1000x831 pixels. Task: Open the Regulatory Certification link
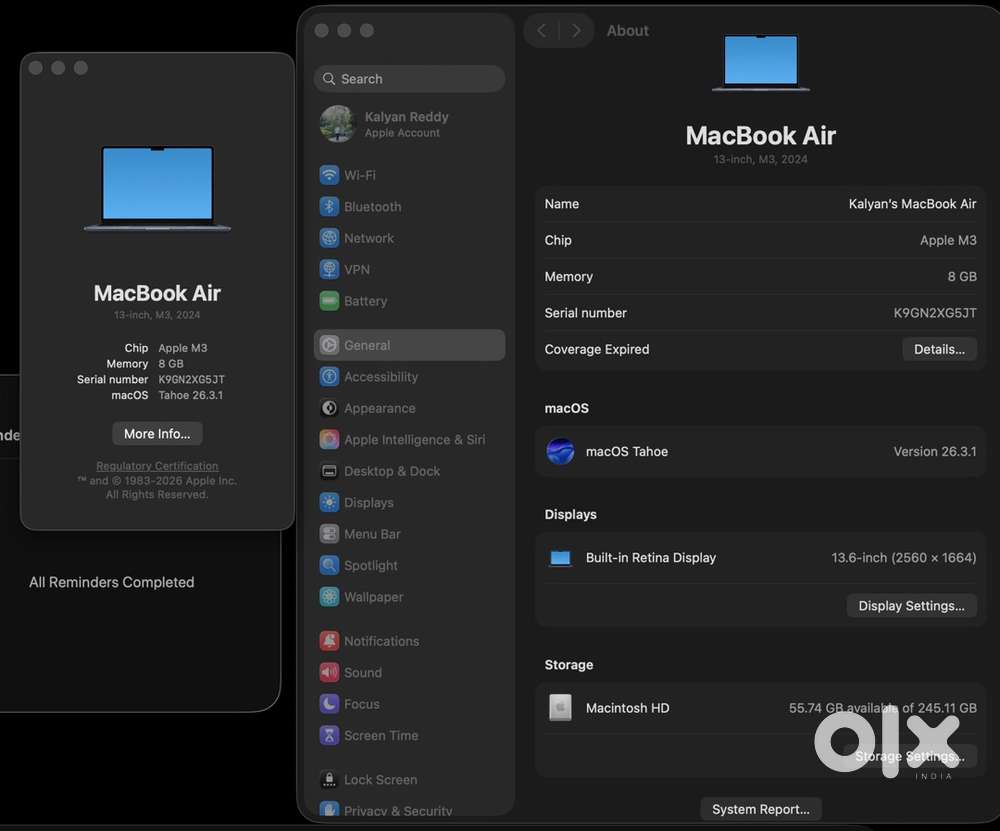[x=157, y=466]
